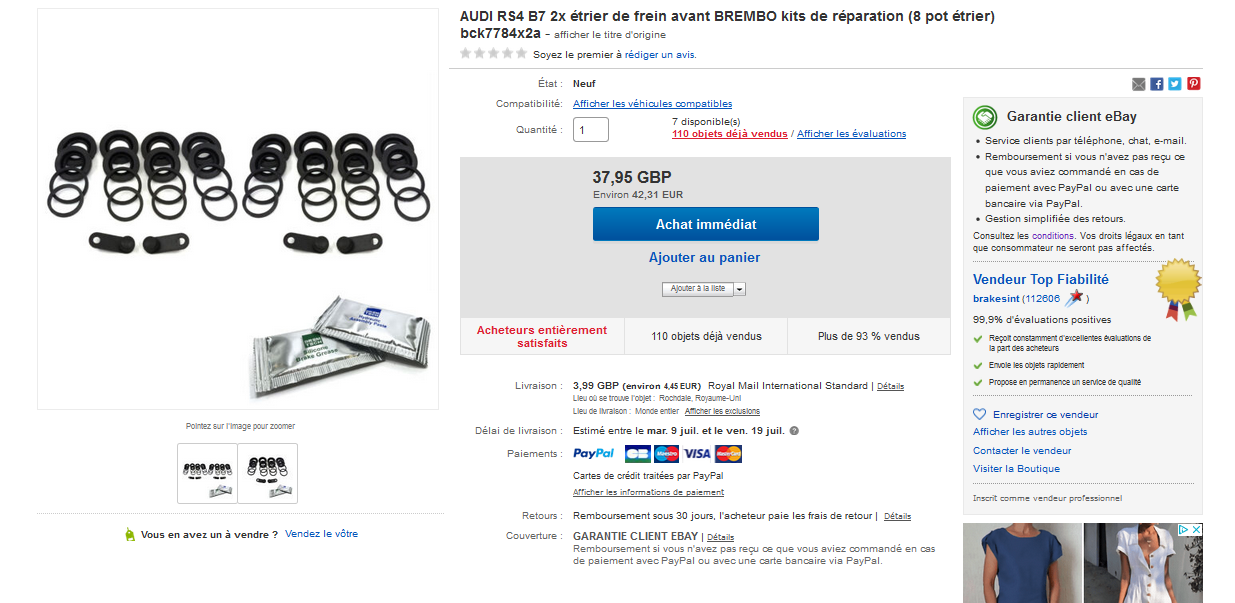Open the Ajouter à la liste dropdown arrow
Screen dimensions: 1235x603
pos(738,288)
